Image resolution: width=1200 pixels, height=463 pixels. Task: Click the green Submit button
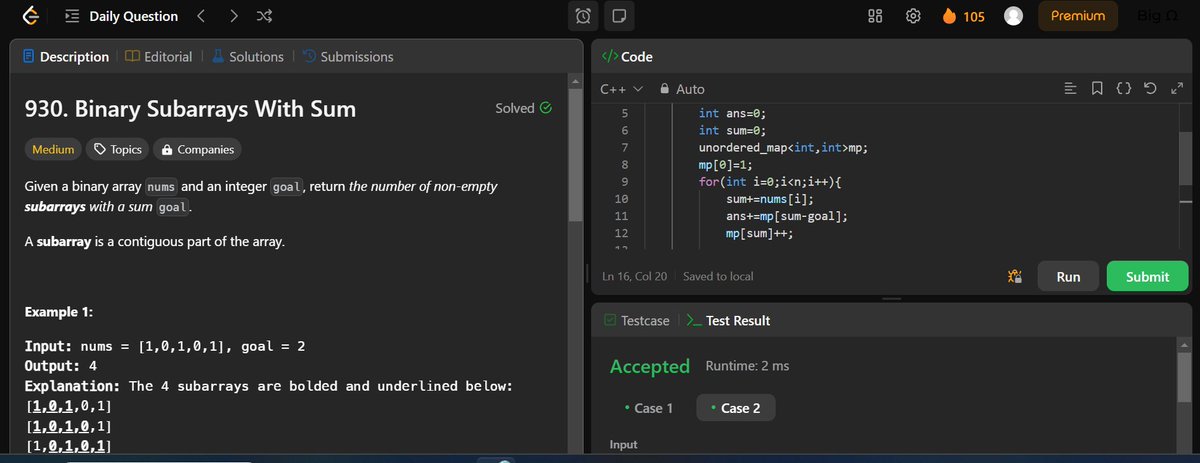click(x=1147, y=277)
